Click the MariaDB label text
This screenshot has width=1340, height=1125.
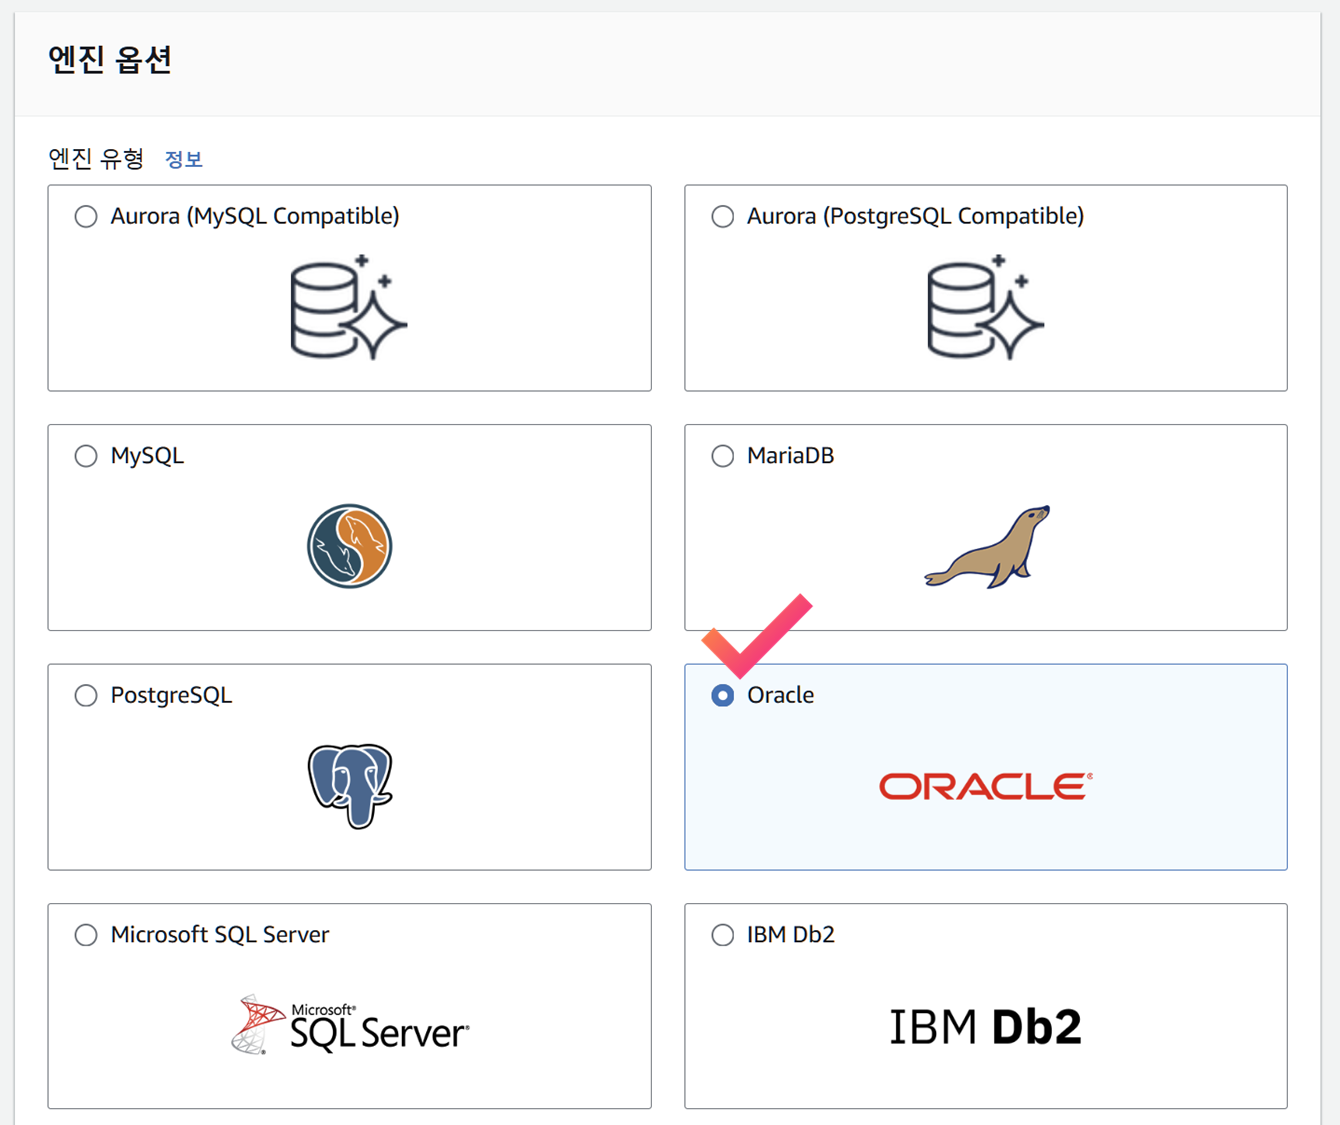click(x=790, y=456)
